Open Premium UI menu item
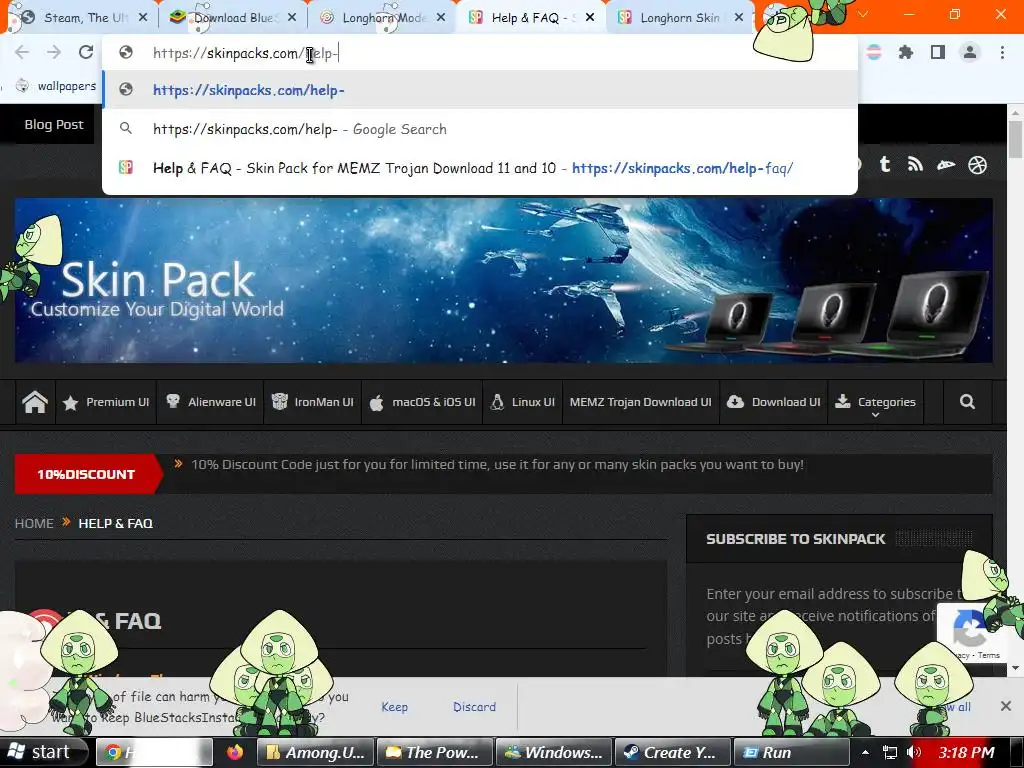Viewport: 1024px width, 768px height. click(106, 402)
